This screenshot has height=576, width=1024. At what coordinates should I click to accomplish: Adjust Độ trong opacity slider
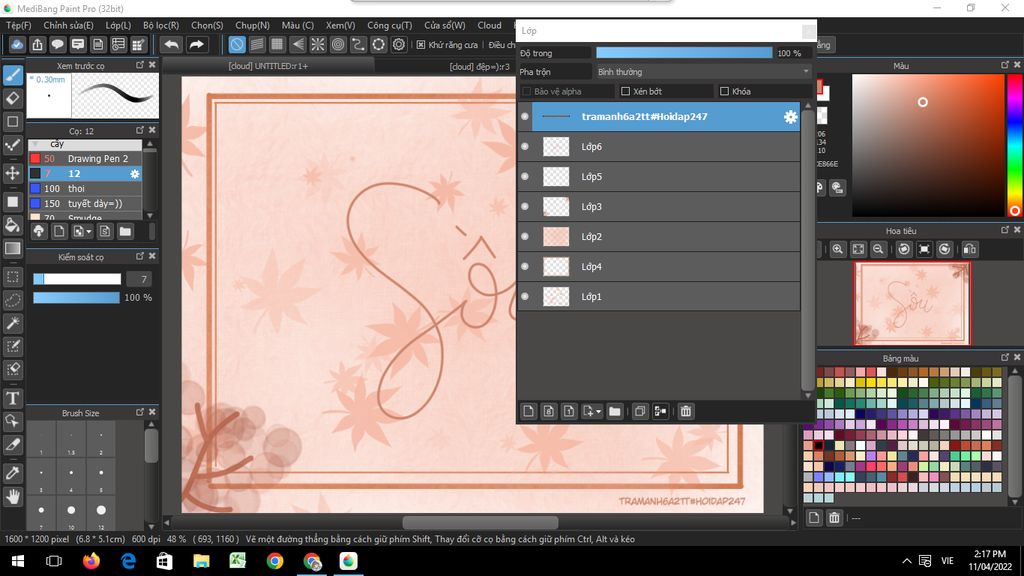(684, 53)
